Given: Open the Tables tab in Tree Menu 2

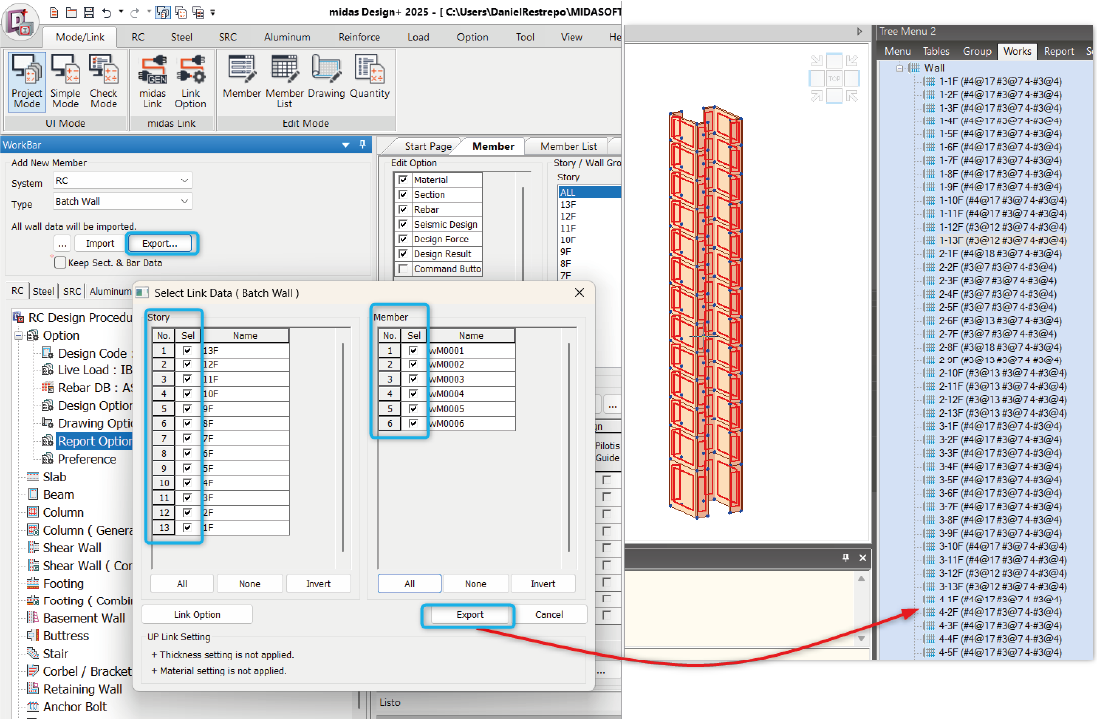Looking at the screenshot, I should click(936, 51).
